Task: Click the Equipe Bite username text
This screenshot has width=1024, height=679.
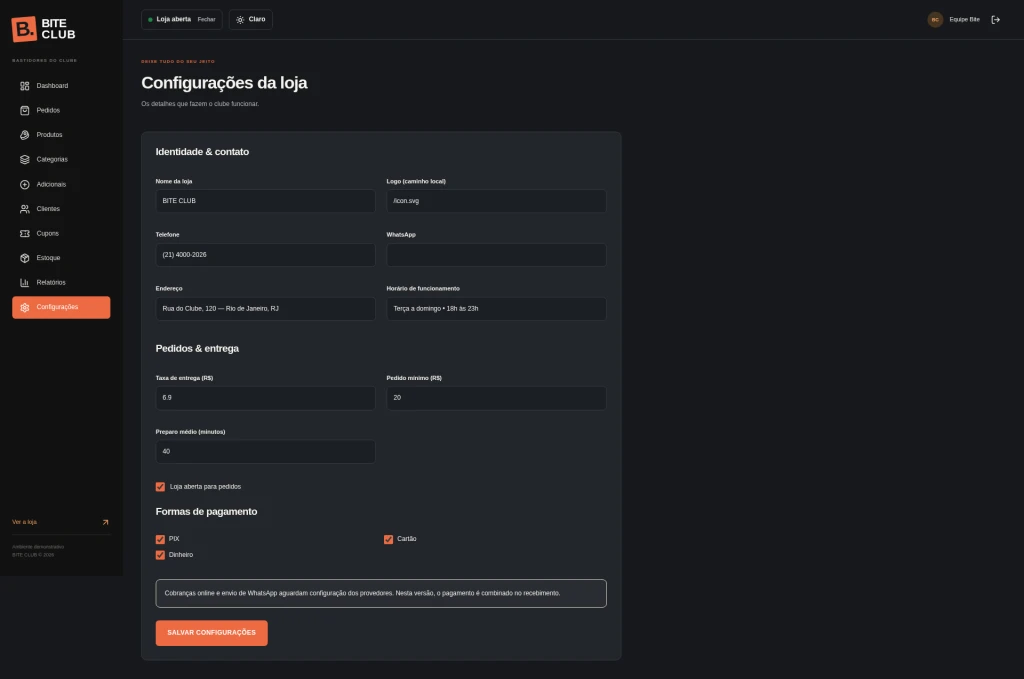Action: [965, 20]
